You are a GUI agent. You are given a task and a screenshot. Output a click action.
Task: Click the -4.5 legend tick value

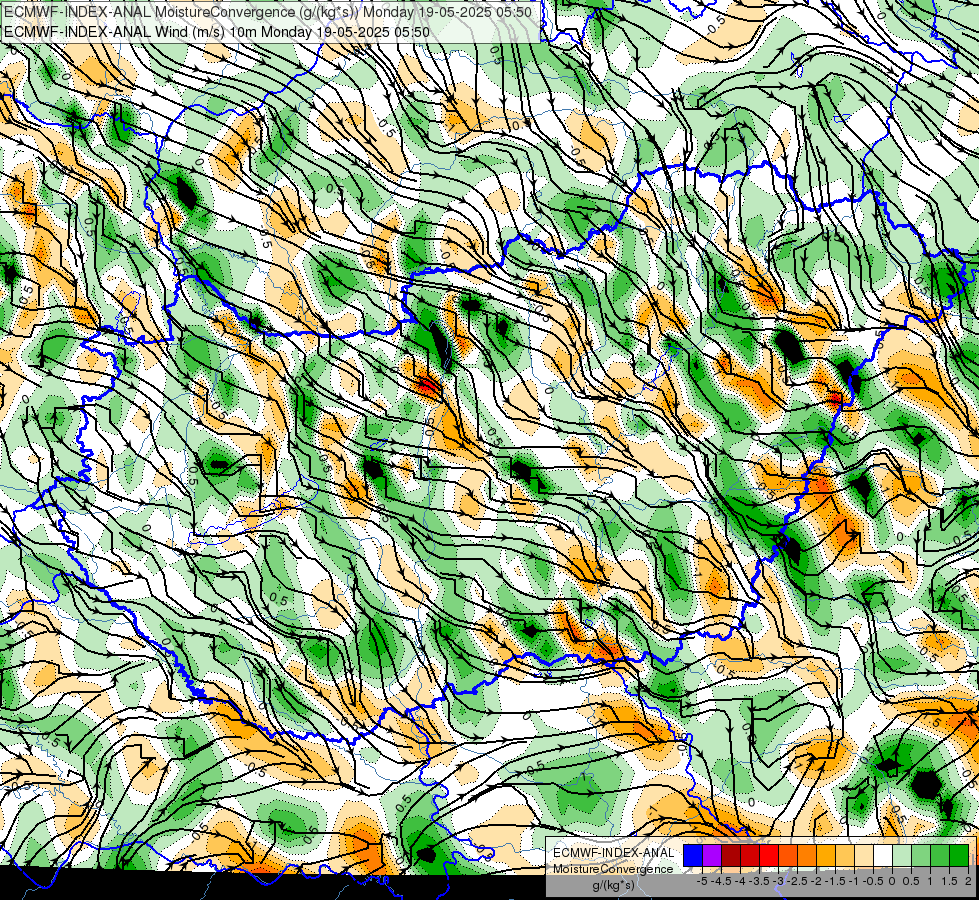[x=722, y=881]
